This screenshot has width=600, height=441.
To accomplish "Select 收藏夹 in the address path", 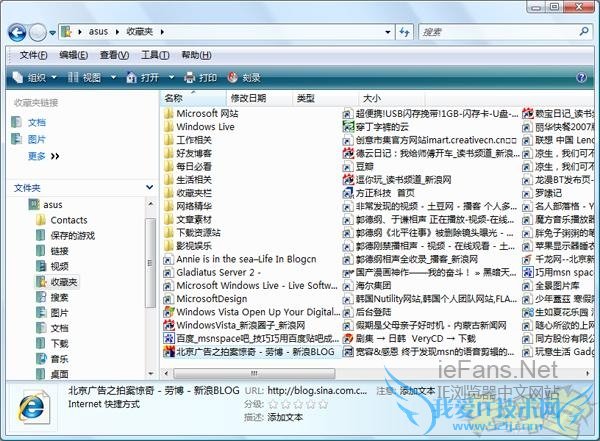I will pos(140,32).
